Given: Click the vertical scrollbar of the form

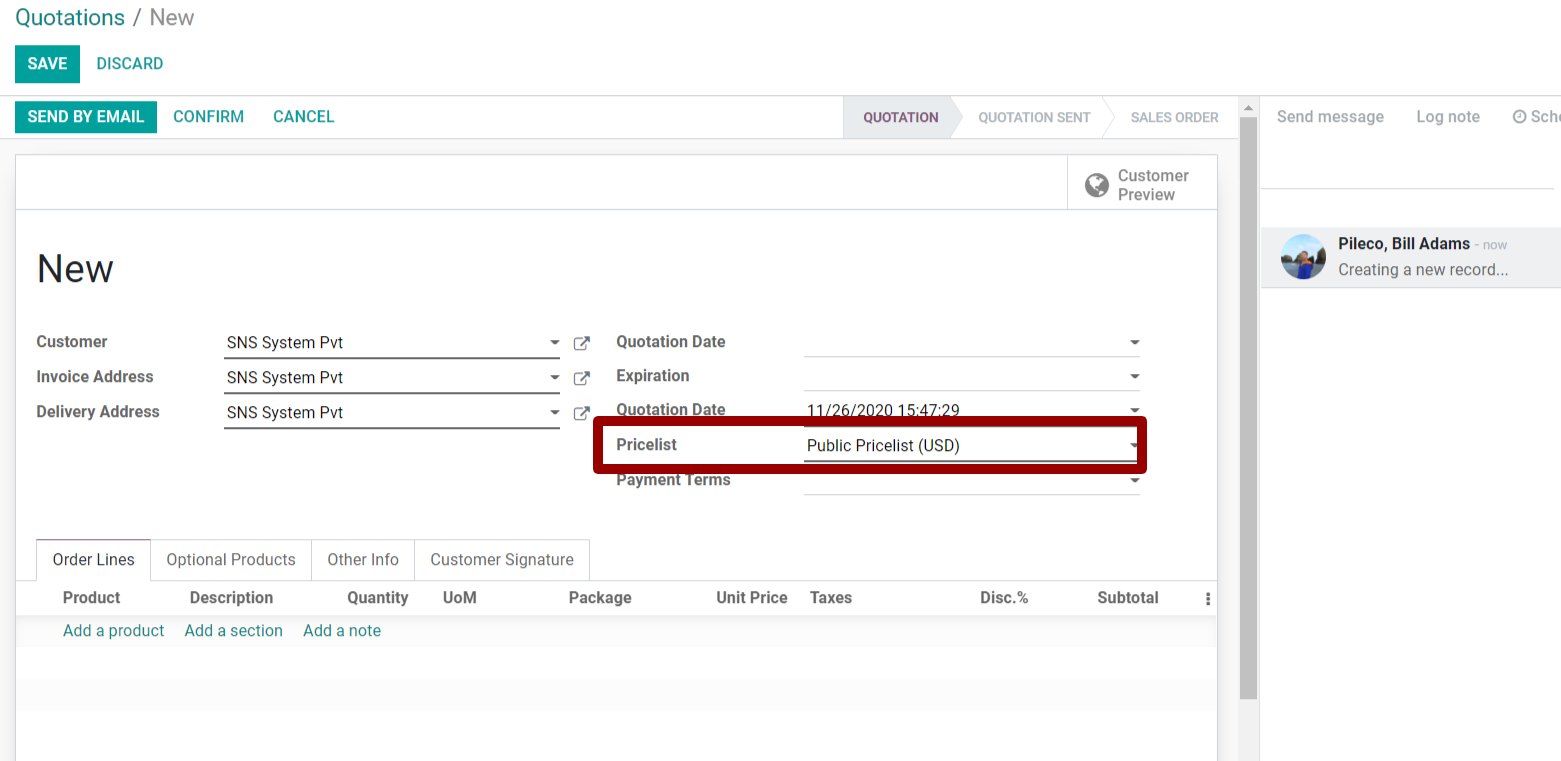Looking at the screenshot, I should coord(1248,400).
